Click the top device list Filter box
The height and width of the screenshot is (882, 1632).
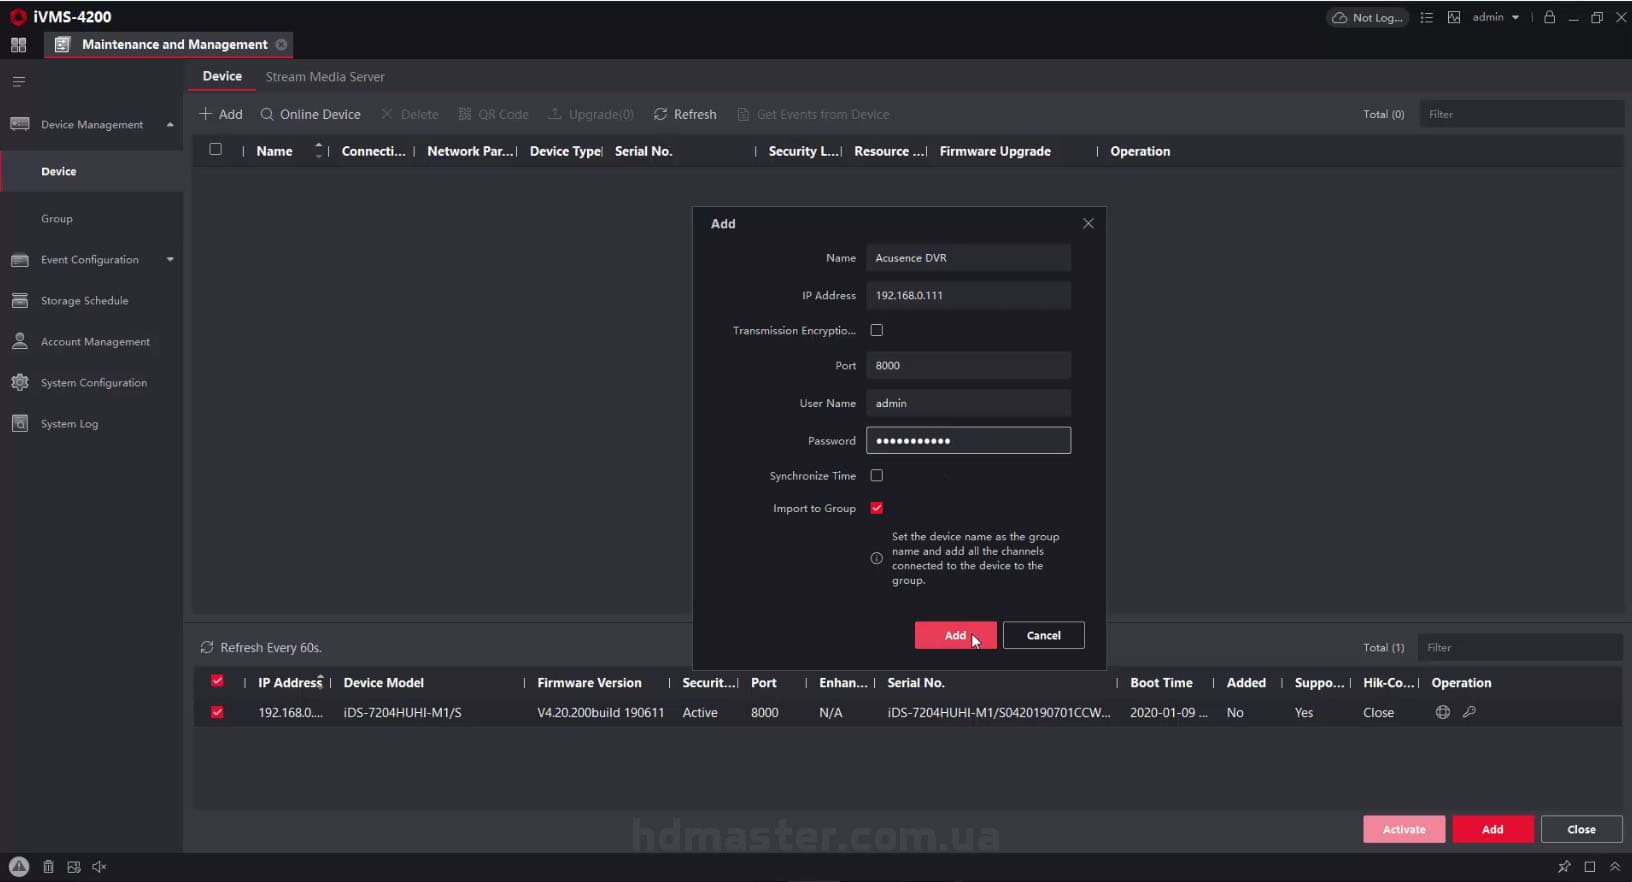(1520, 114)
